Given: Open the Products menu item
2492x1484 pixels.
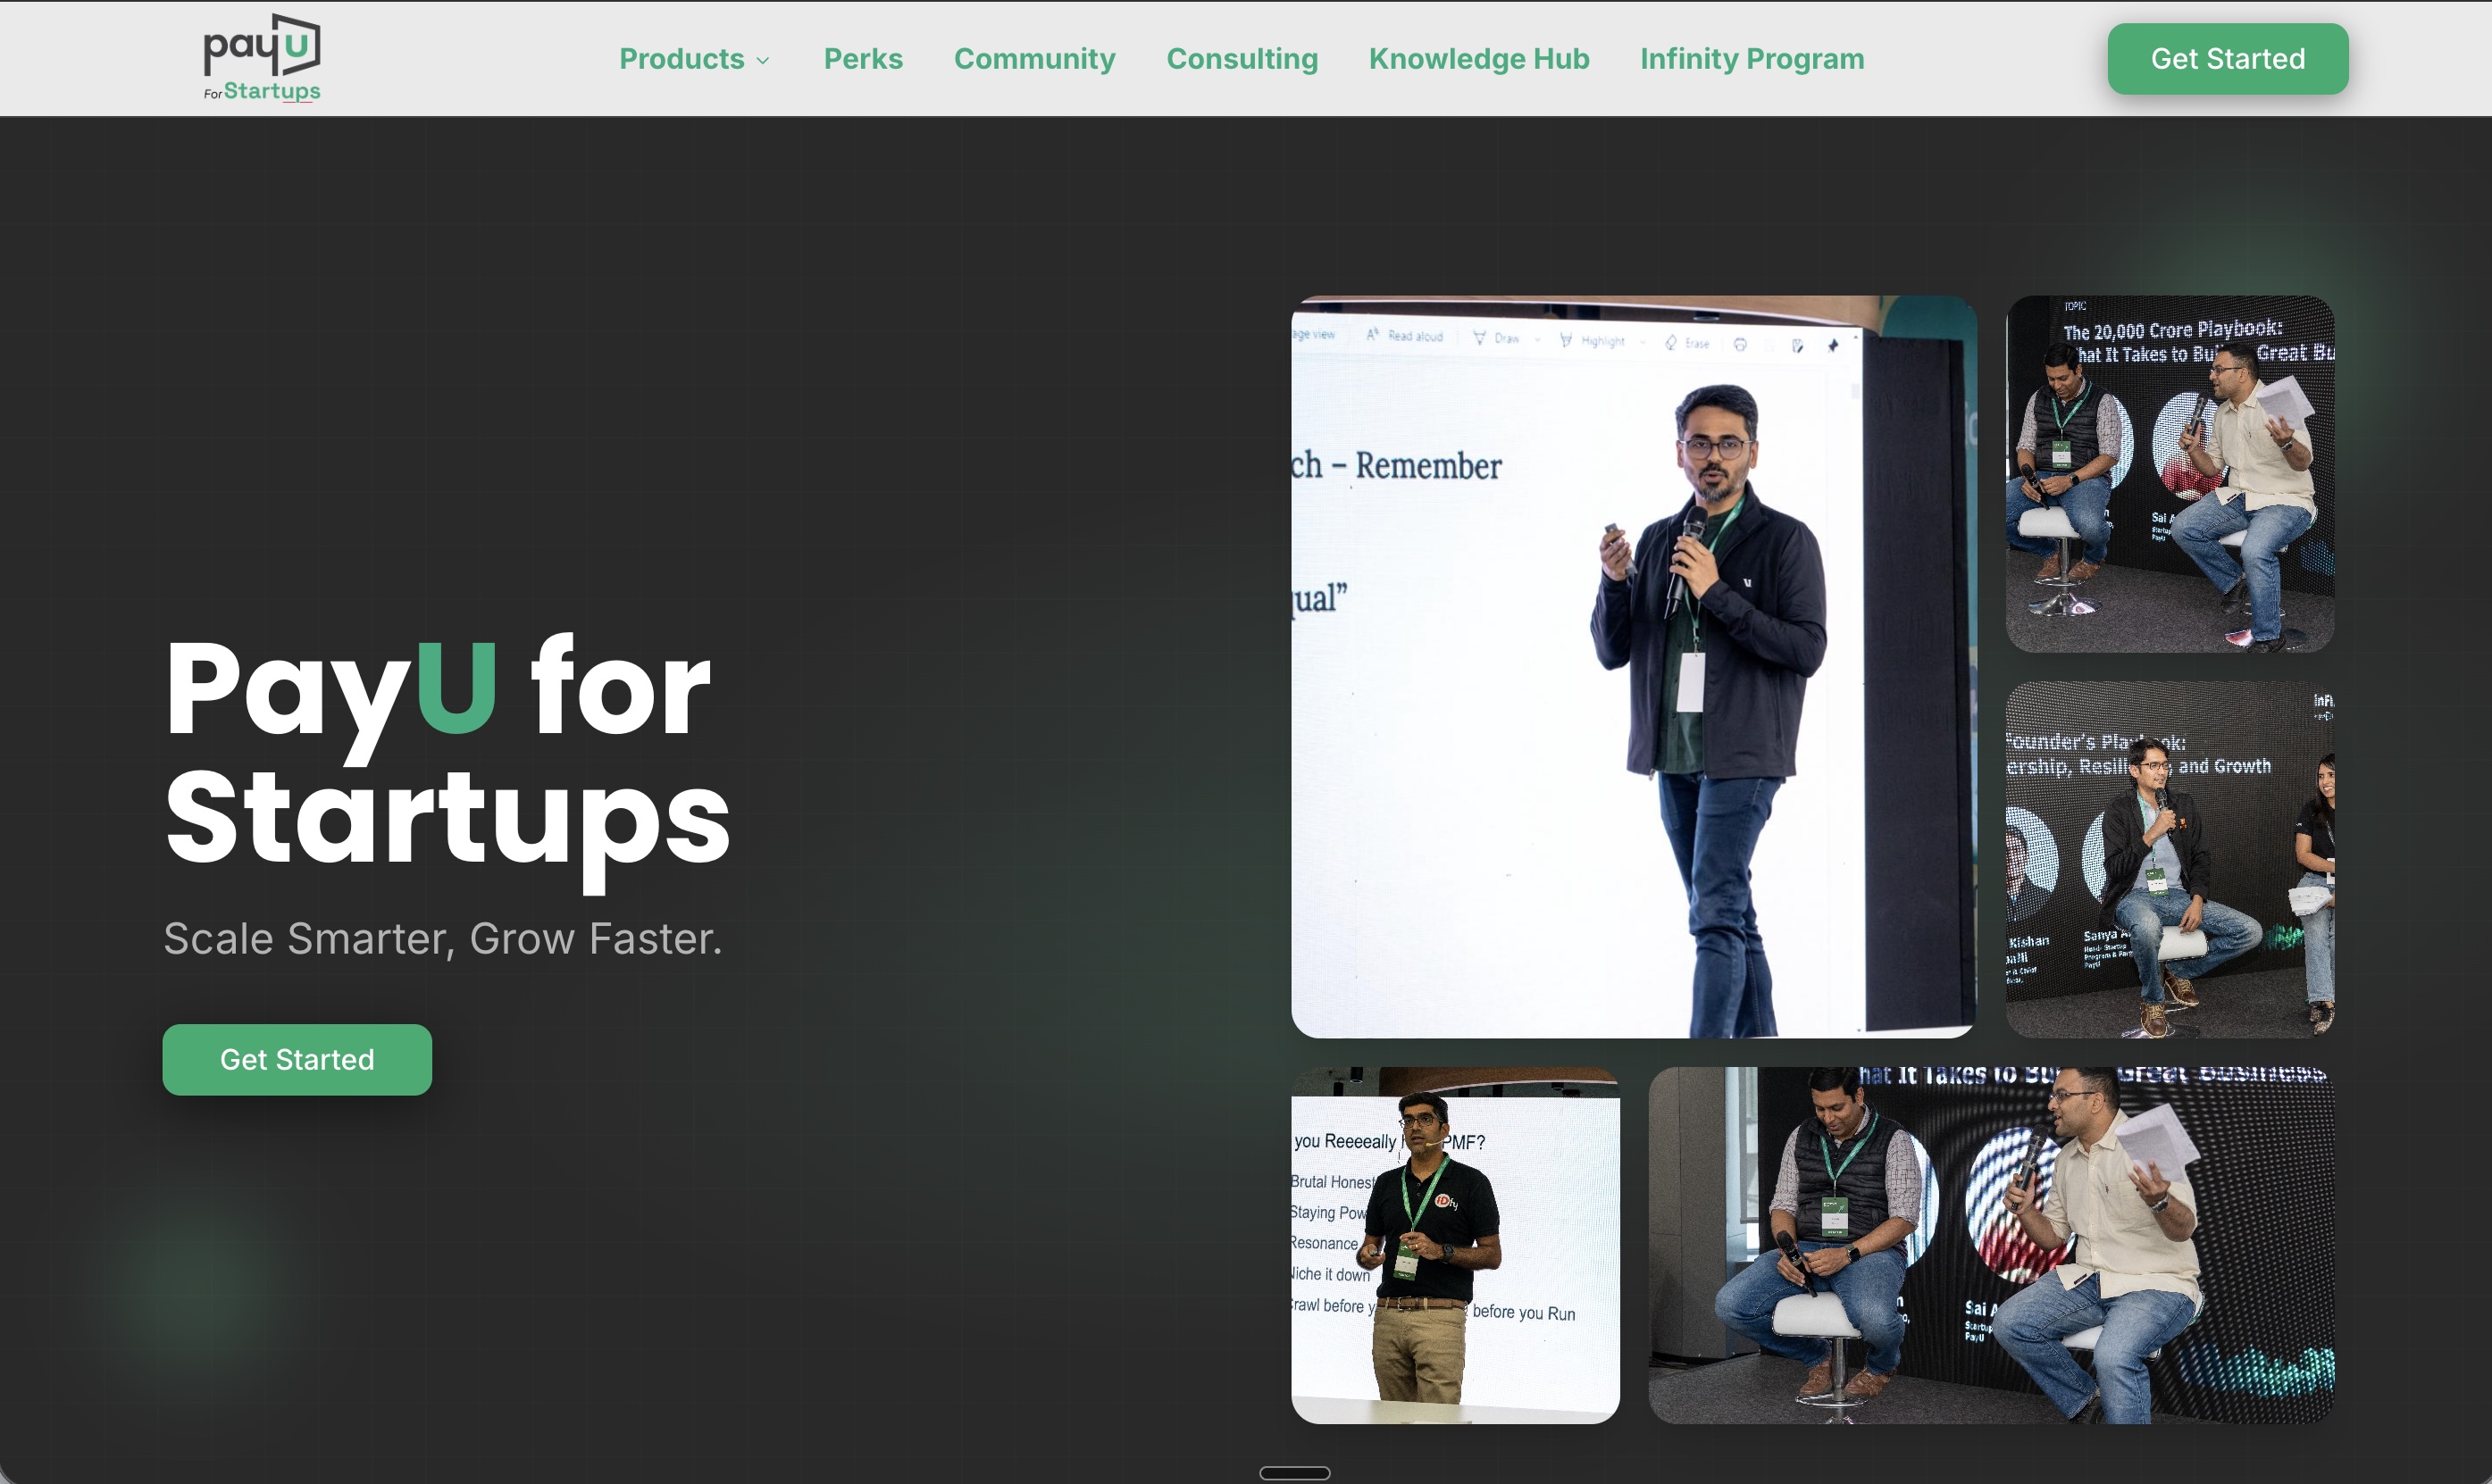Looking at the screenshot, I should [682, 59].
